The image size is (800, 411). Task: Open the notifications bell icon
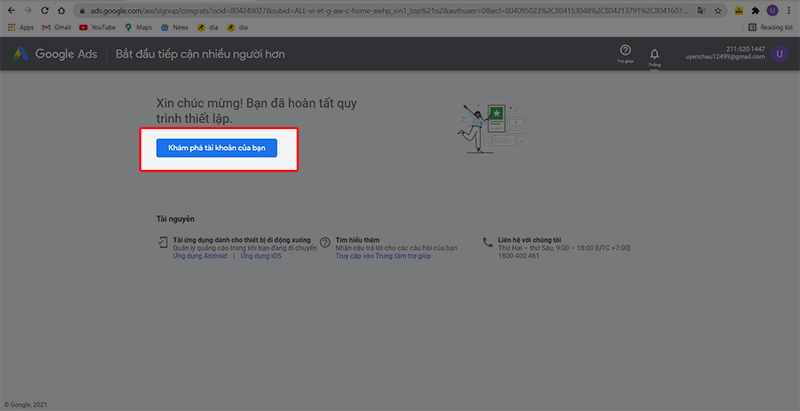(x=655, y=53)
